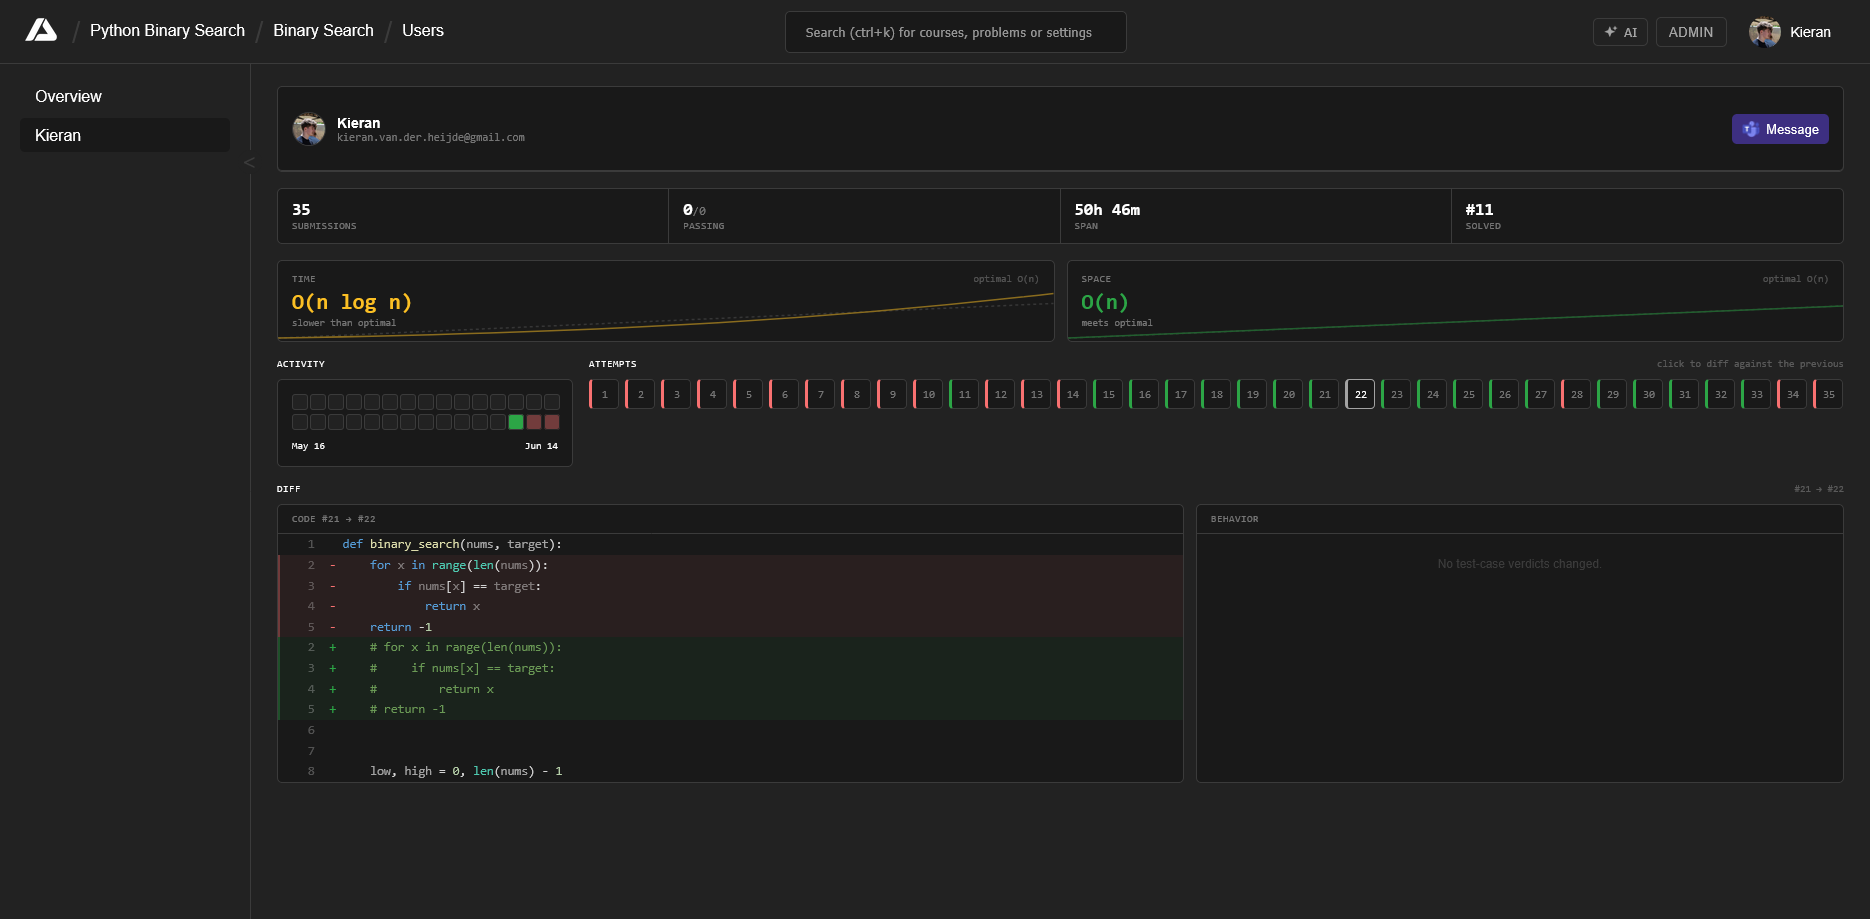Select attempt 9
The height and width of the screenshot is (919, 1870).
[x=892, y=394]
